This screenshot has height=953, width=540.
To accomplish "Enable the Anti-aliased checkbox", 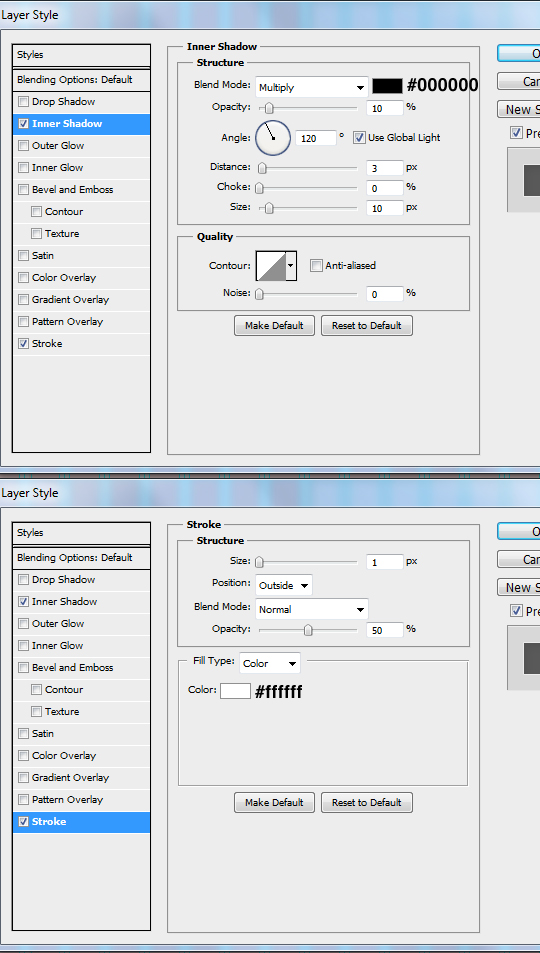I will [316, 265].
